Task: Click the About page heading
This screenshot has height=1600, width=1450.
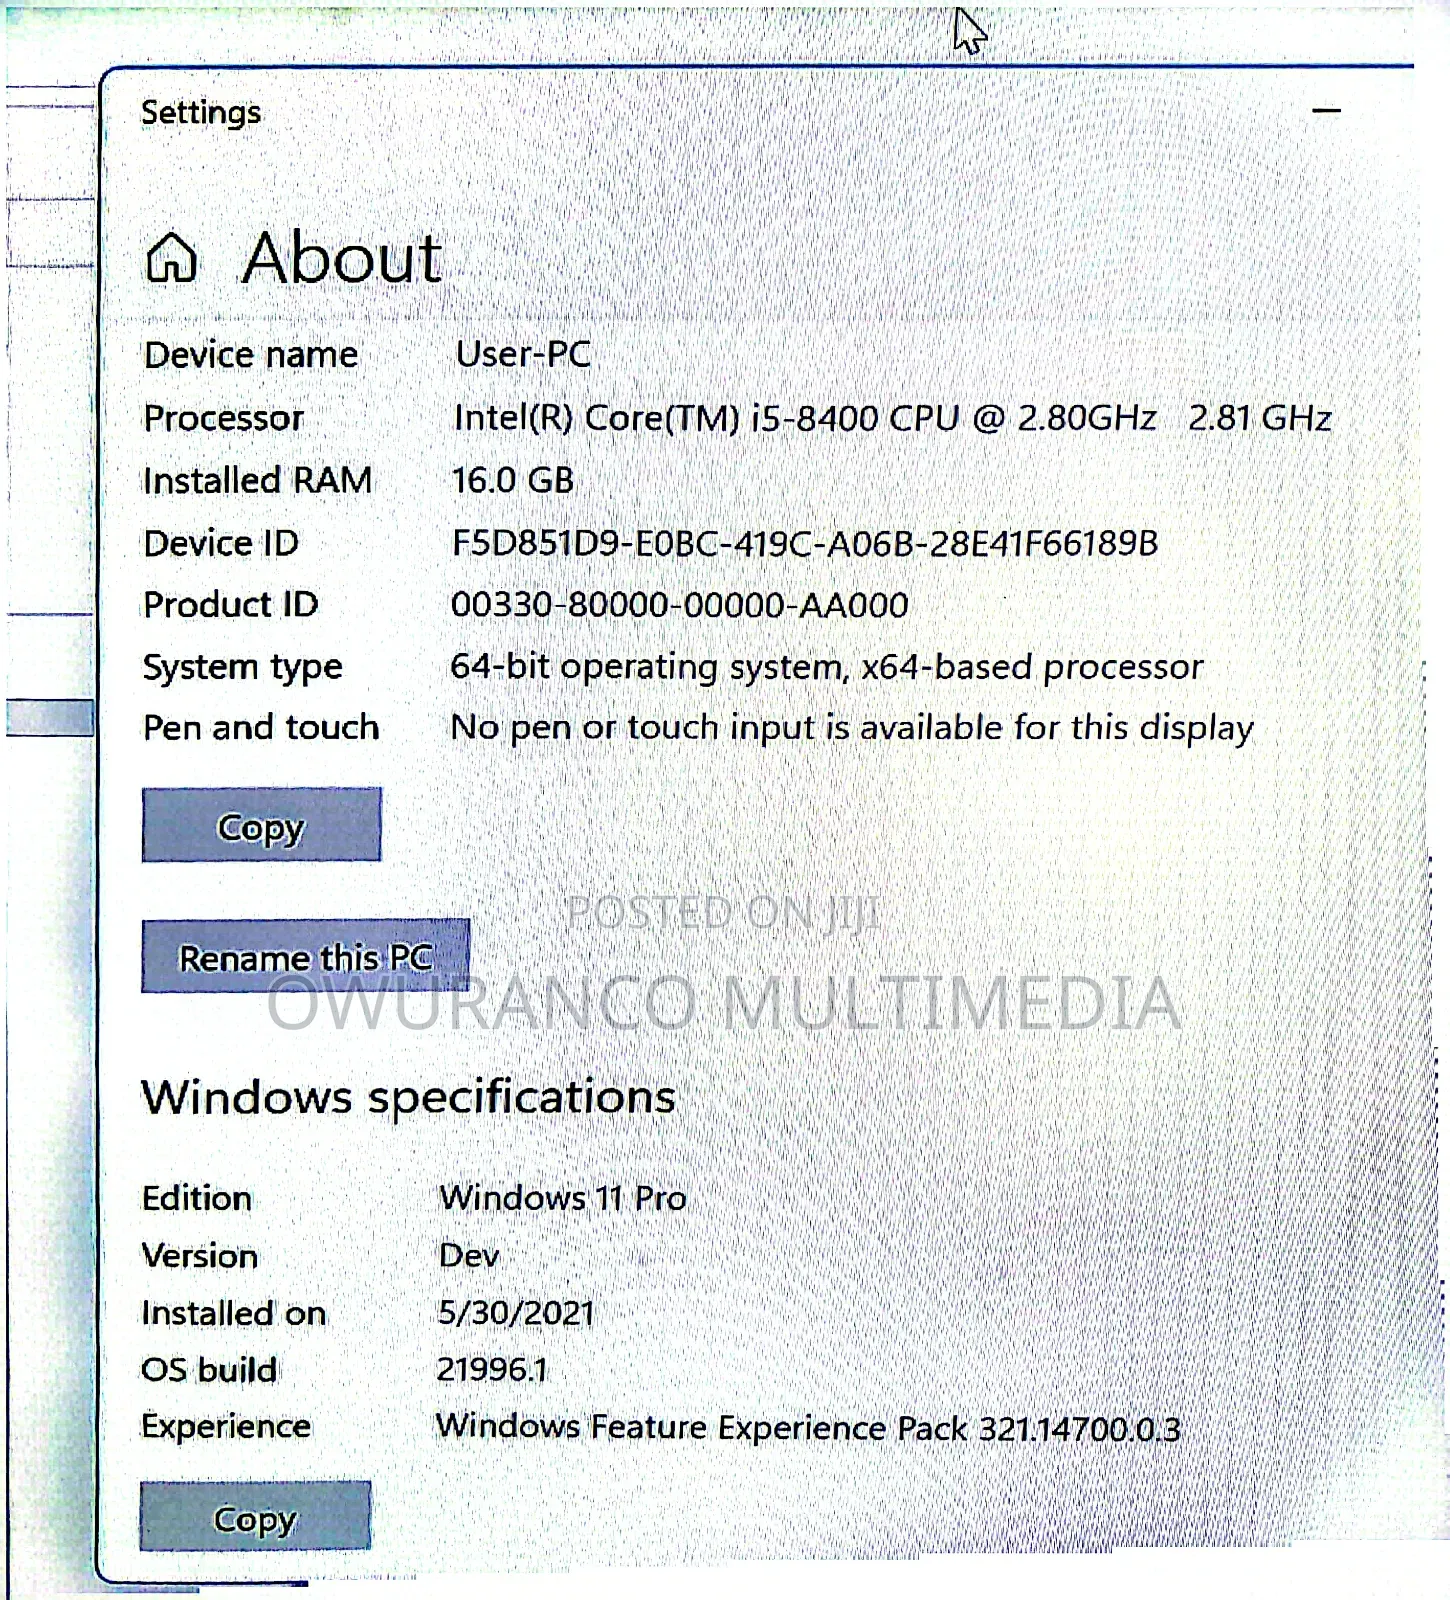Action: pyautogui.click(x=342, y=258)
